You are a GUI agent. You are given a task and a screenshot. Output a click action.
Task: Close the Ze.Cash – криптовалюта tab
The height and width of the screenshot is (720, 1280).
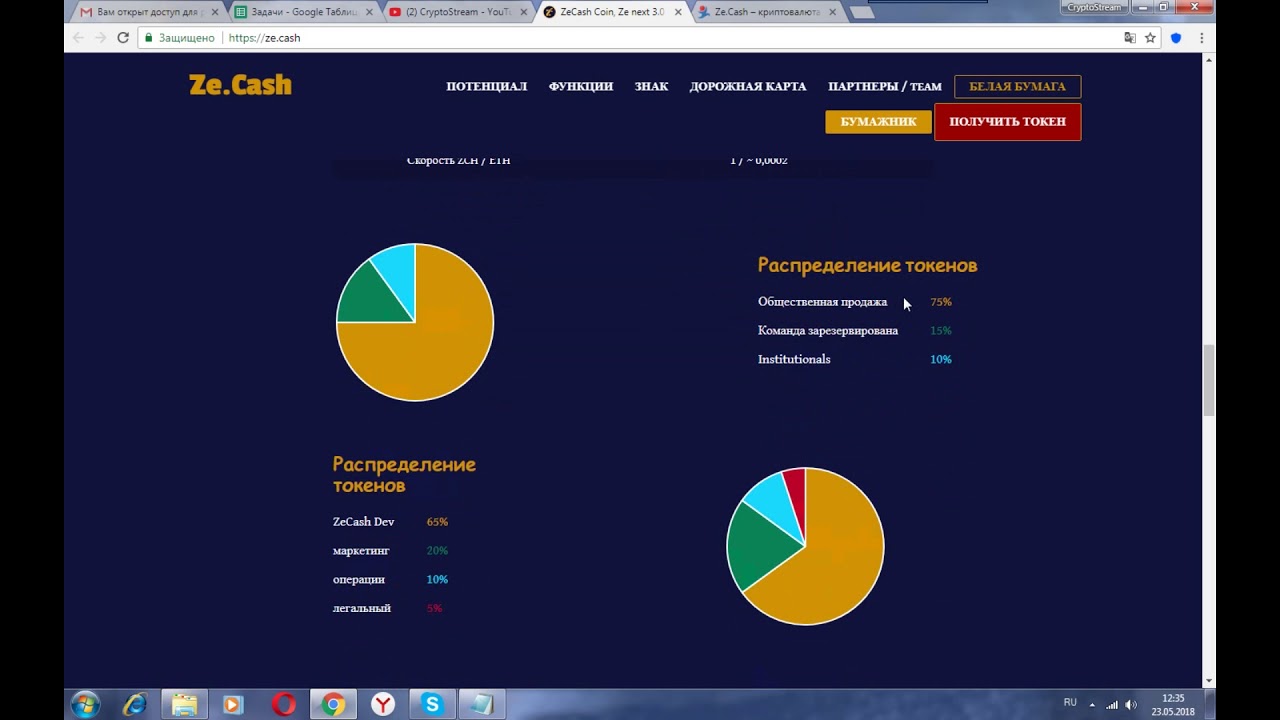point(832,12)
